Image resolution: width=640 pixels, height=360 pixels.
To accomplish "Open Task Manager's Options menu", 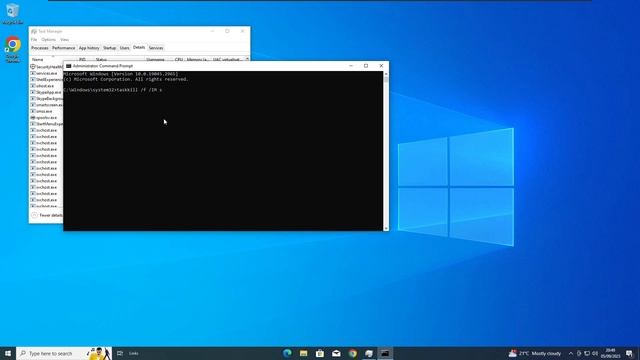I will coord(48,40).
